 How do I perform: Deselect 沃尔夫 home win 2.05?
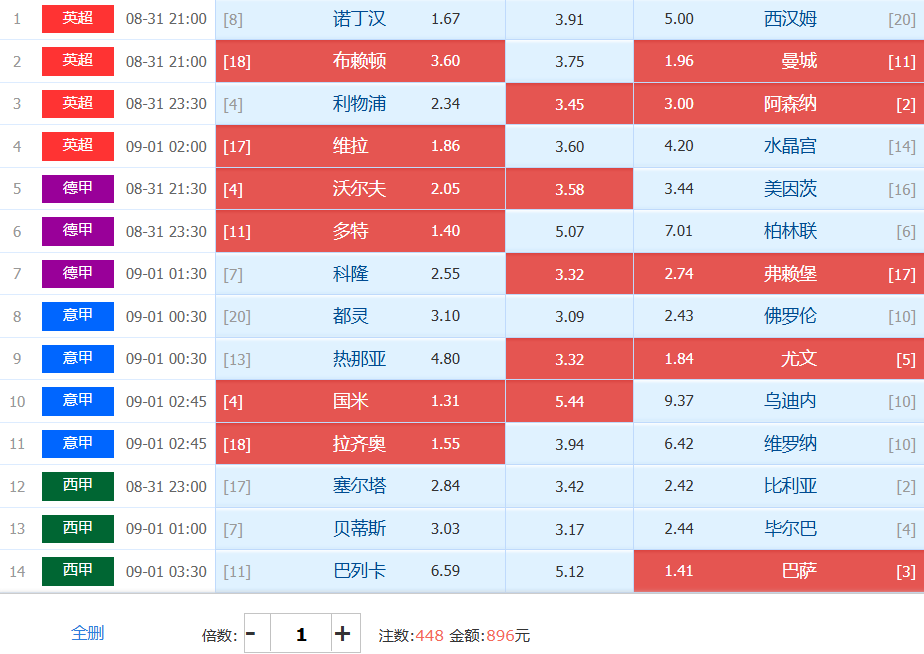(360, 189)
